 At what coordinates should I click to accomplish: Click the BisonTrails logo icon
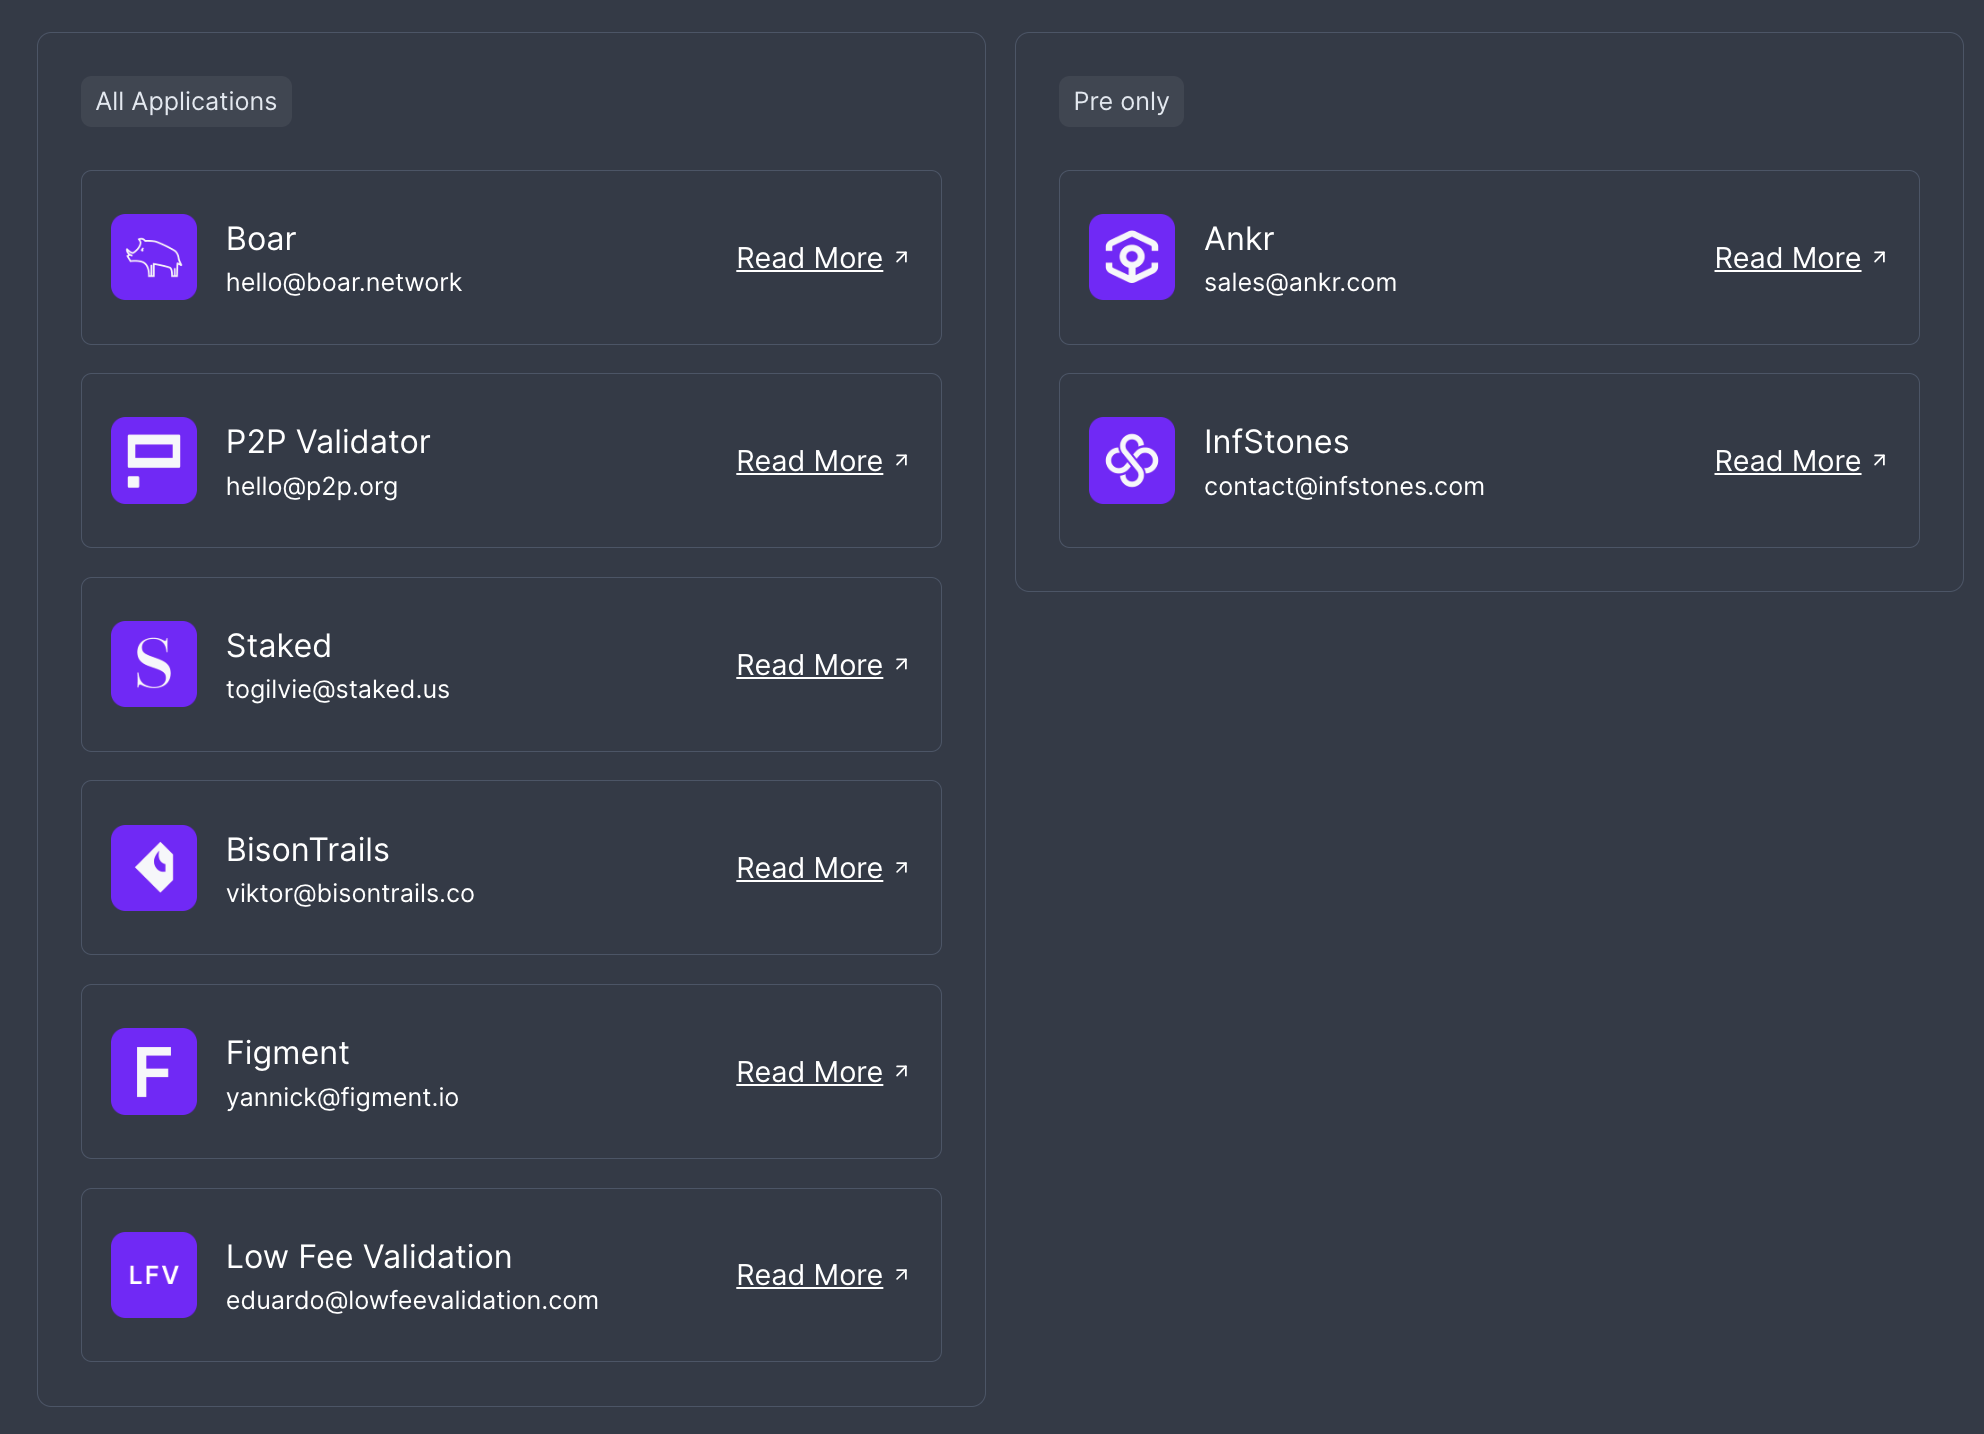coord(153,868)
